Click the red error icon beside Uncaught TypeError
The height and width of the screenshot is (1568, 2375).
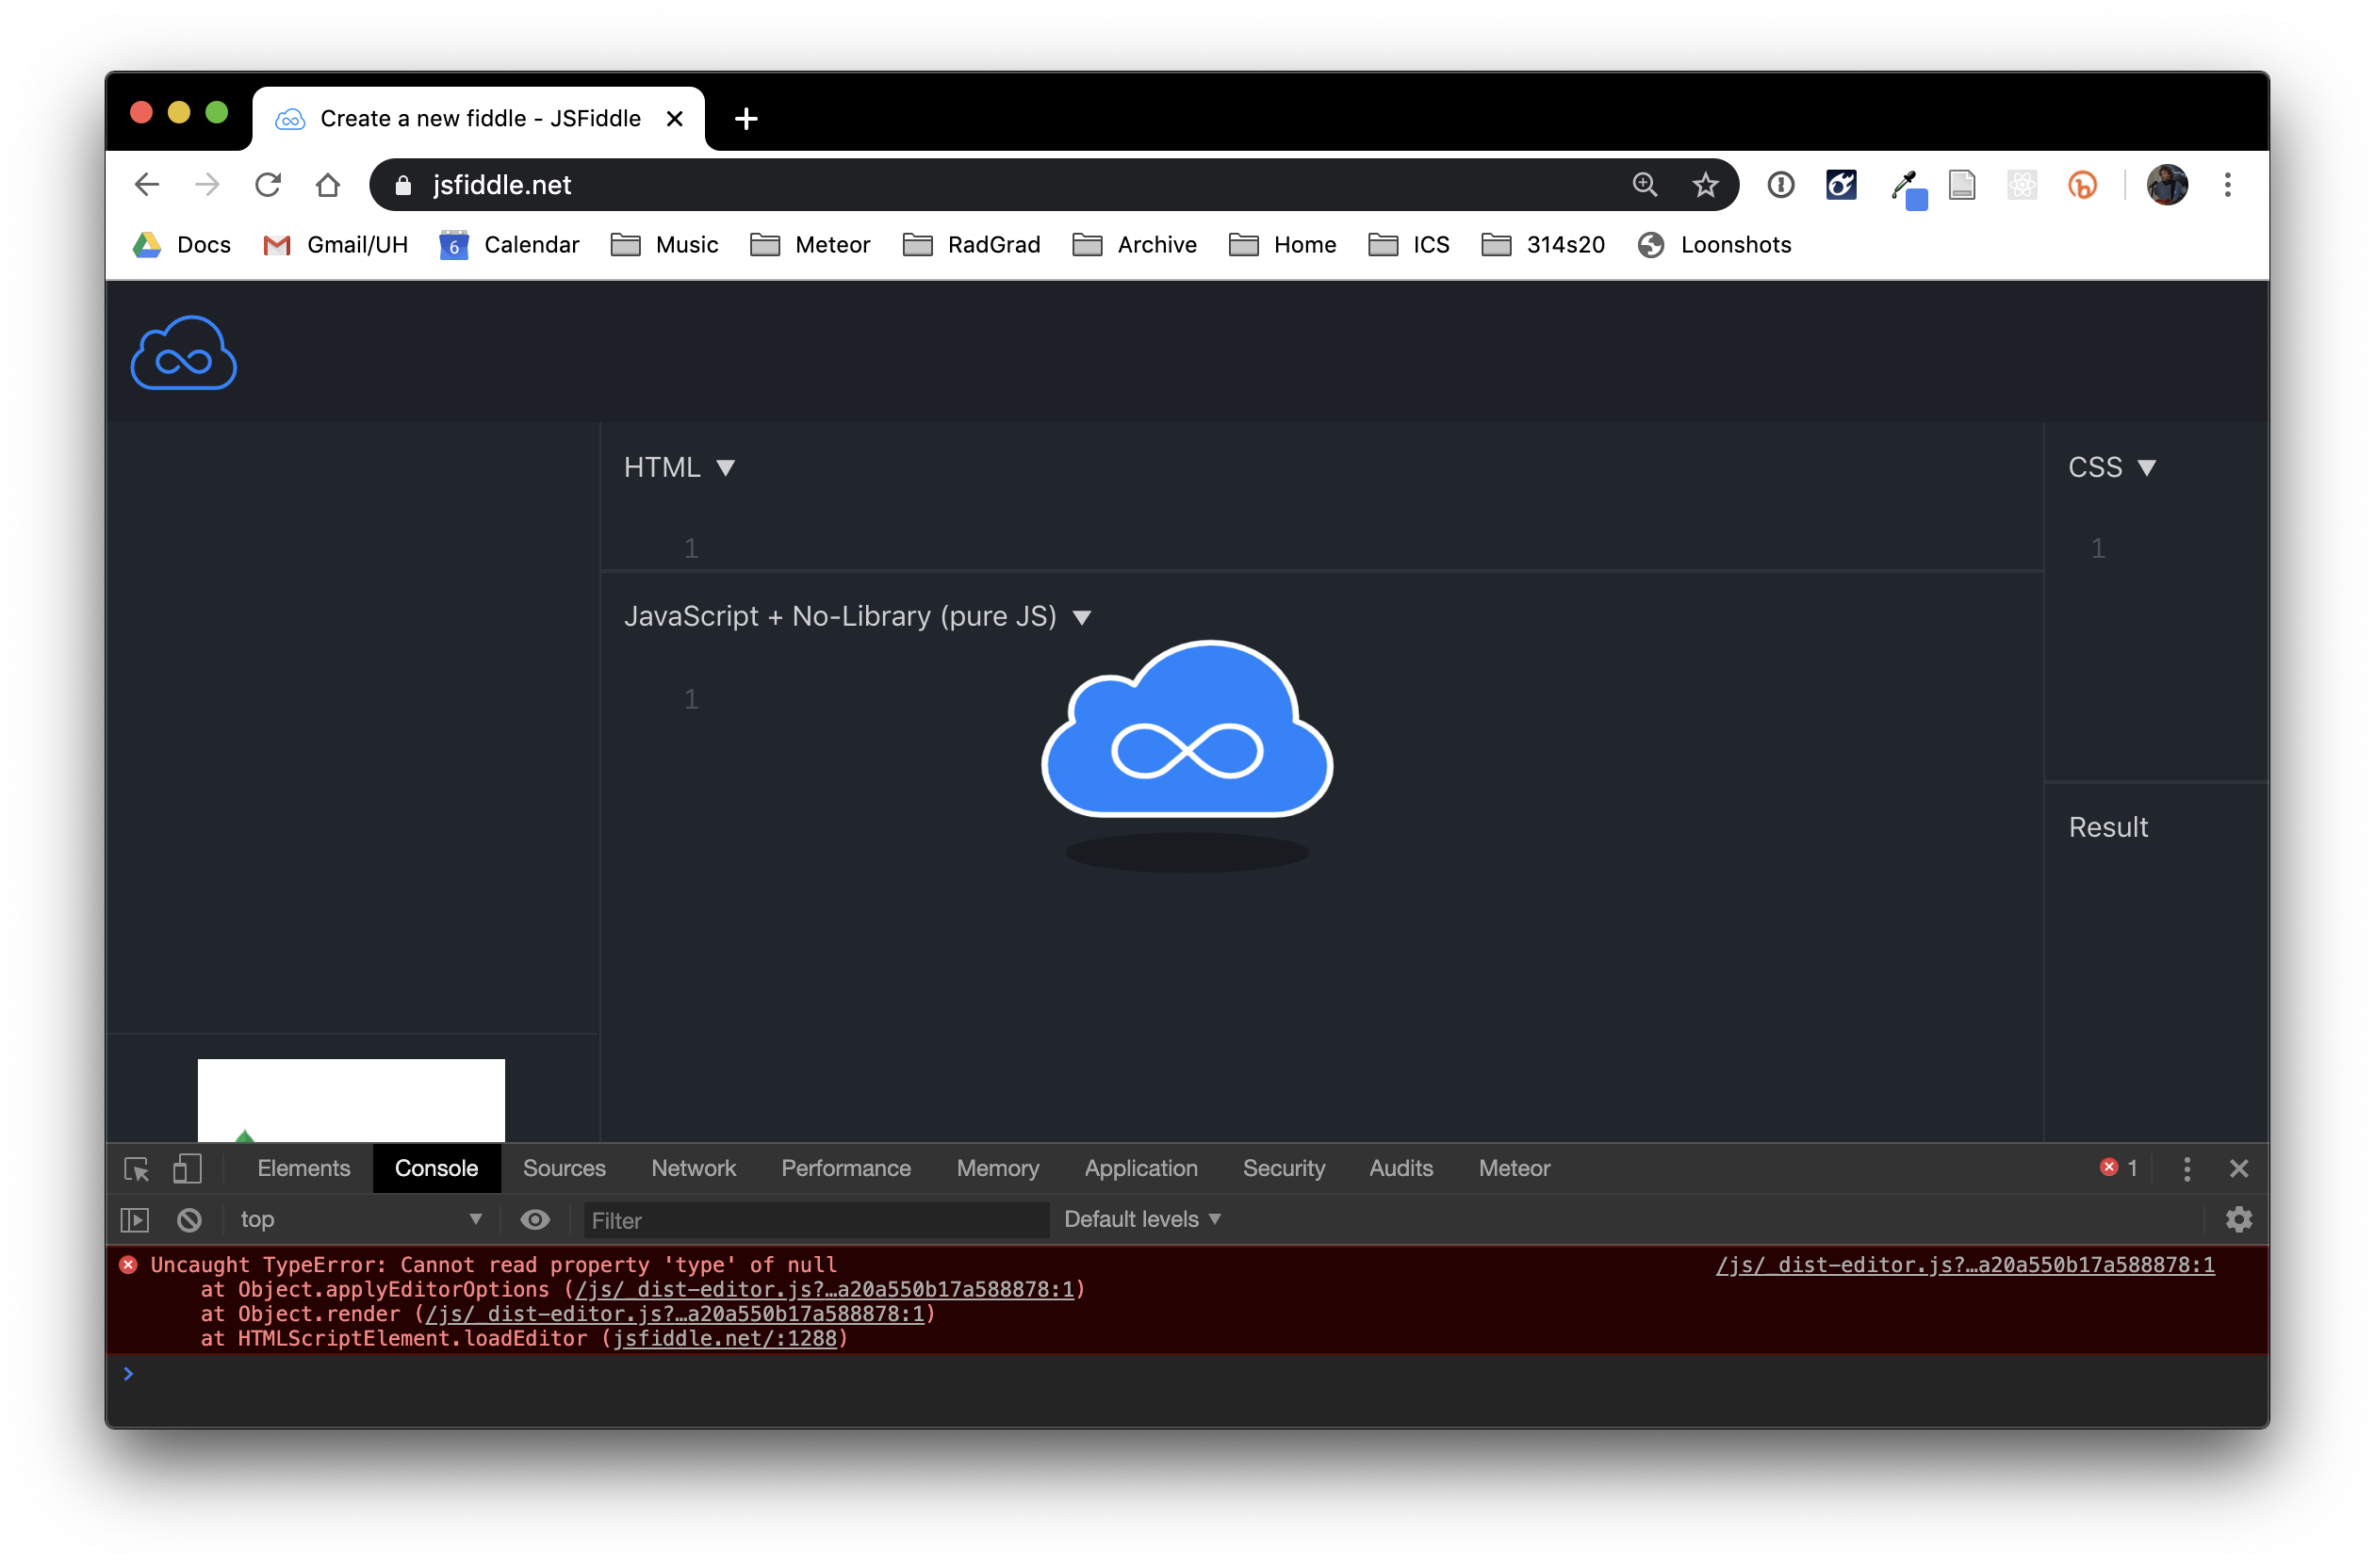128,1264
